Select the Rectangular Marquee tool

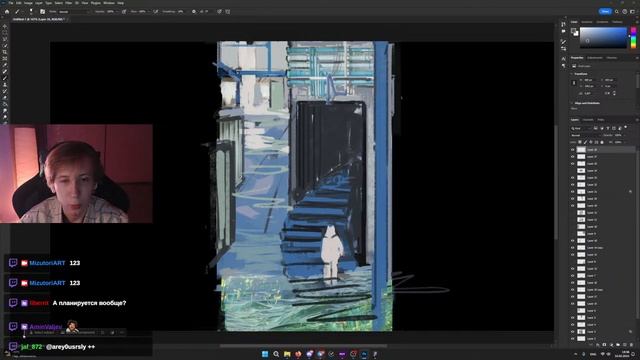5,32
